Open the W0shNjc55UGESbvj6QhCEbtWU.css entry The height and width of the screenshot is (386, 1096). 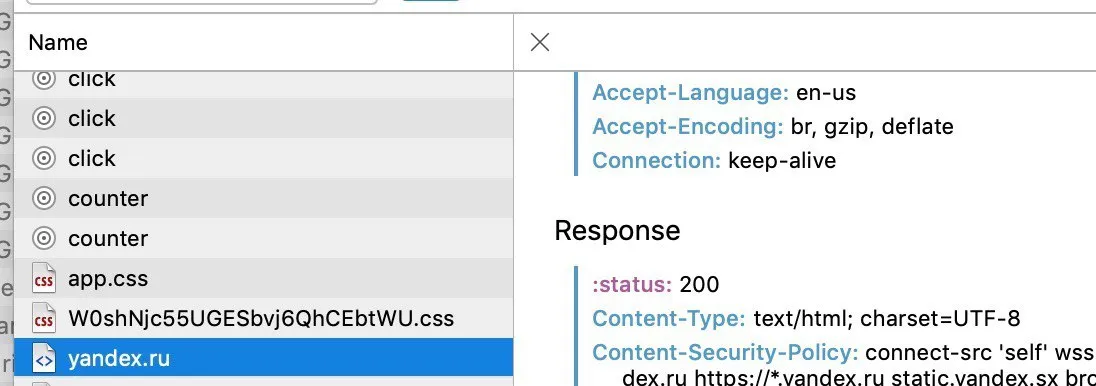(x=264, y=319)
